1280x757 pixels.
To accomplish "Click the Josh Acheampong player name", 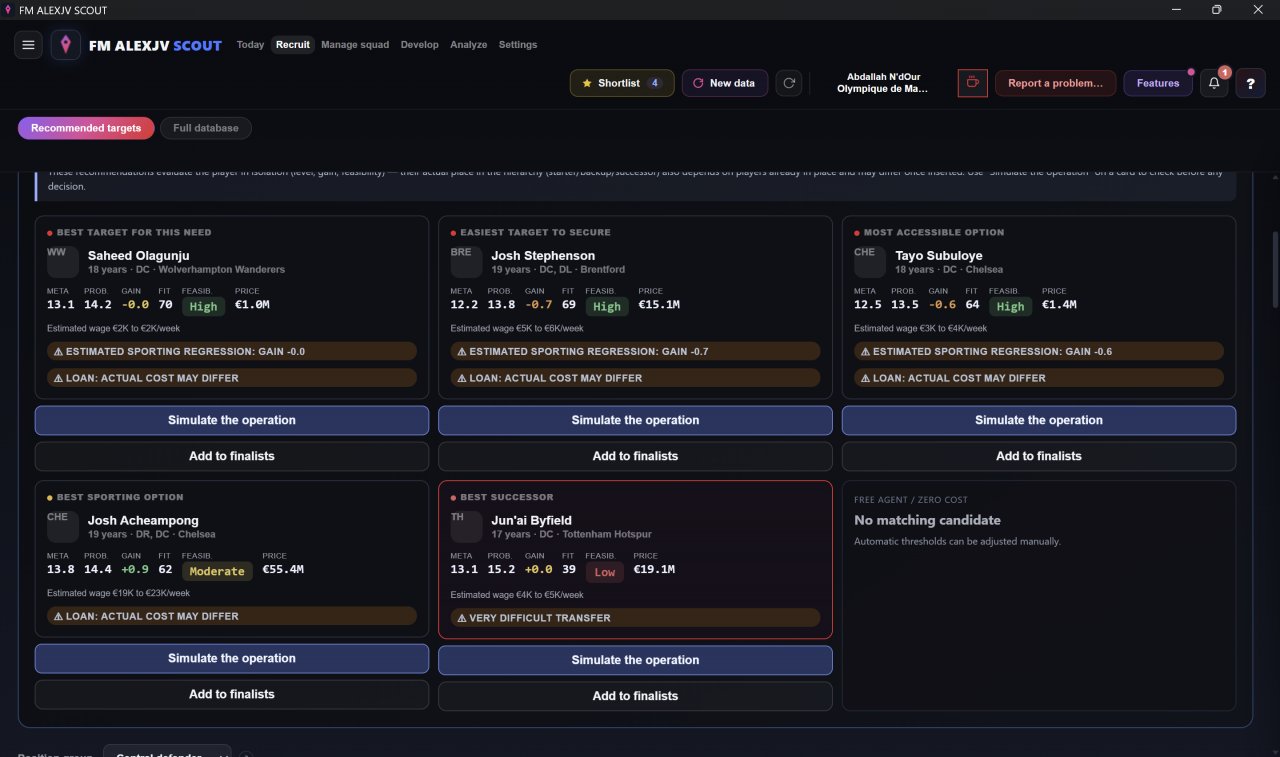I will 143,521.
